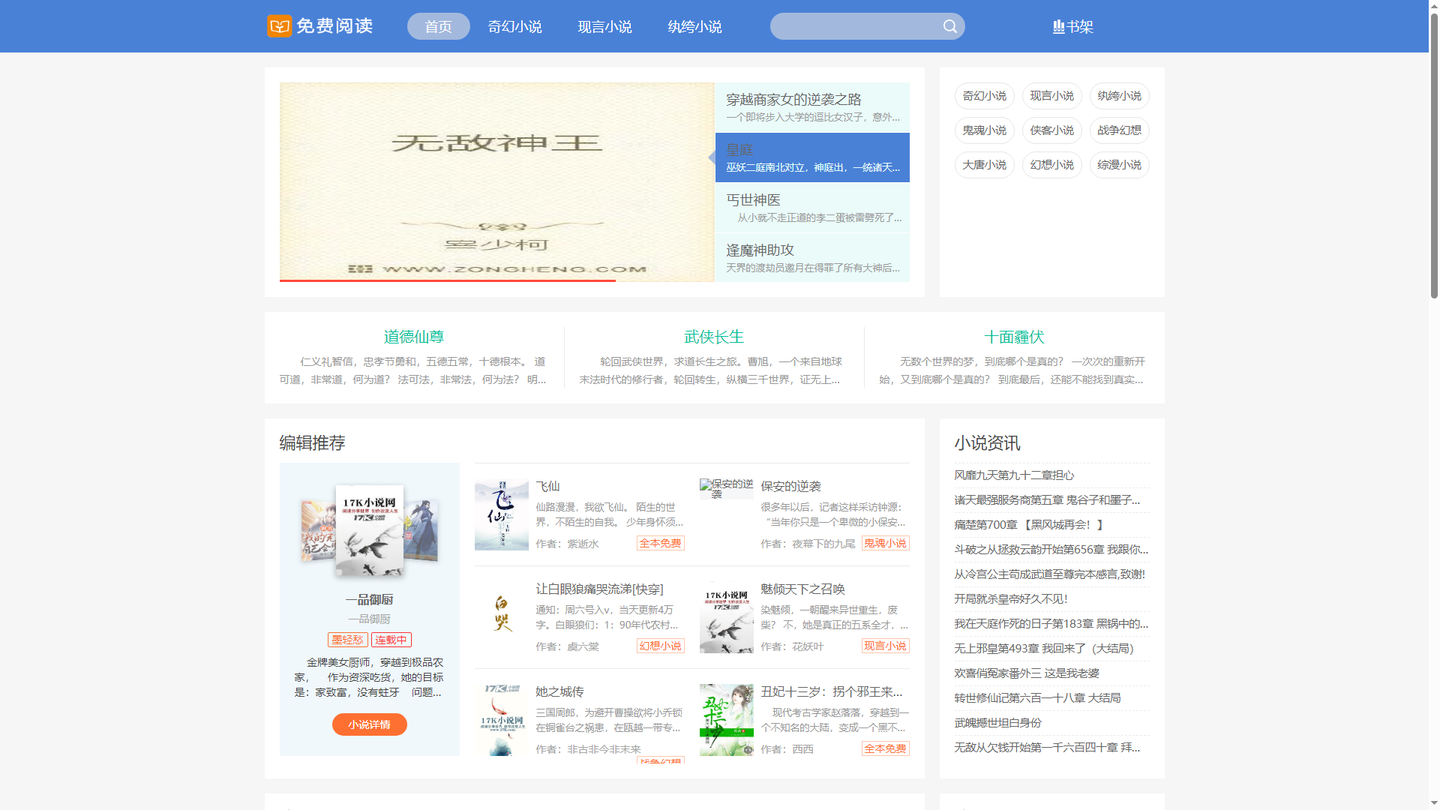
Task: Open the 现言小说 nav tab
Action: (605, 27)
